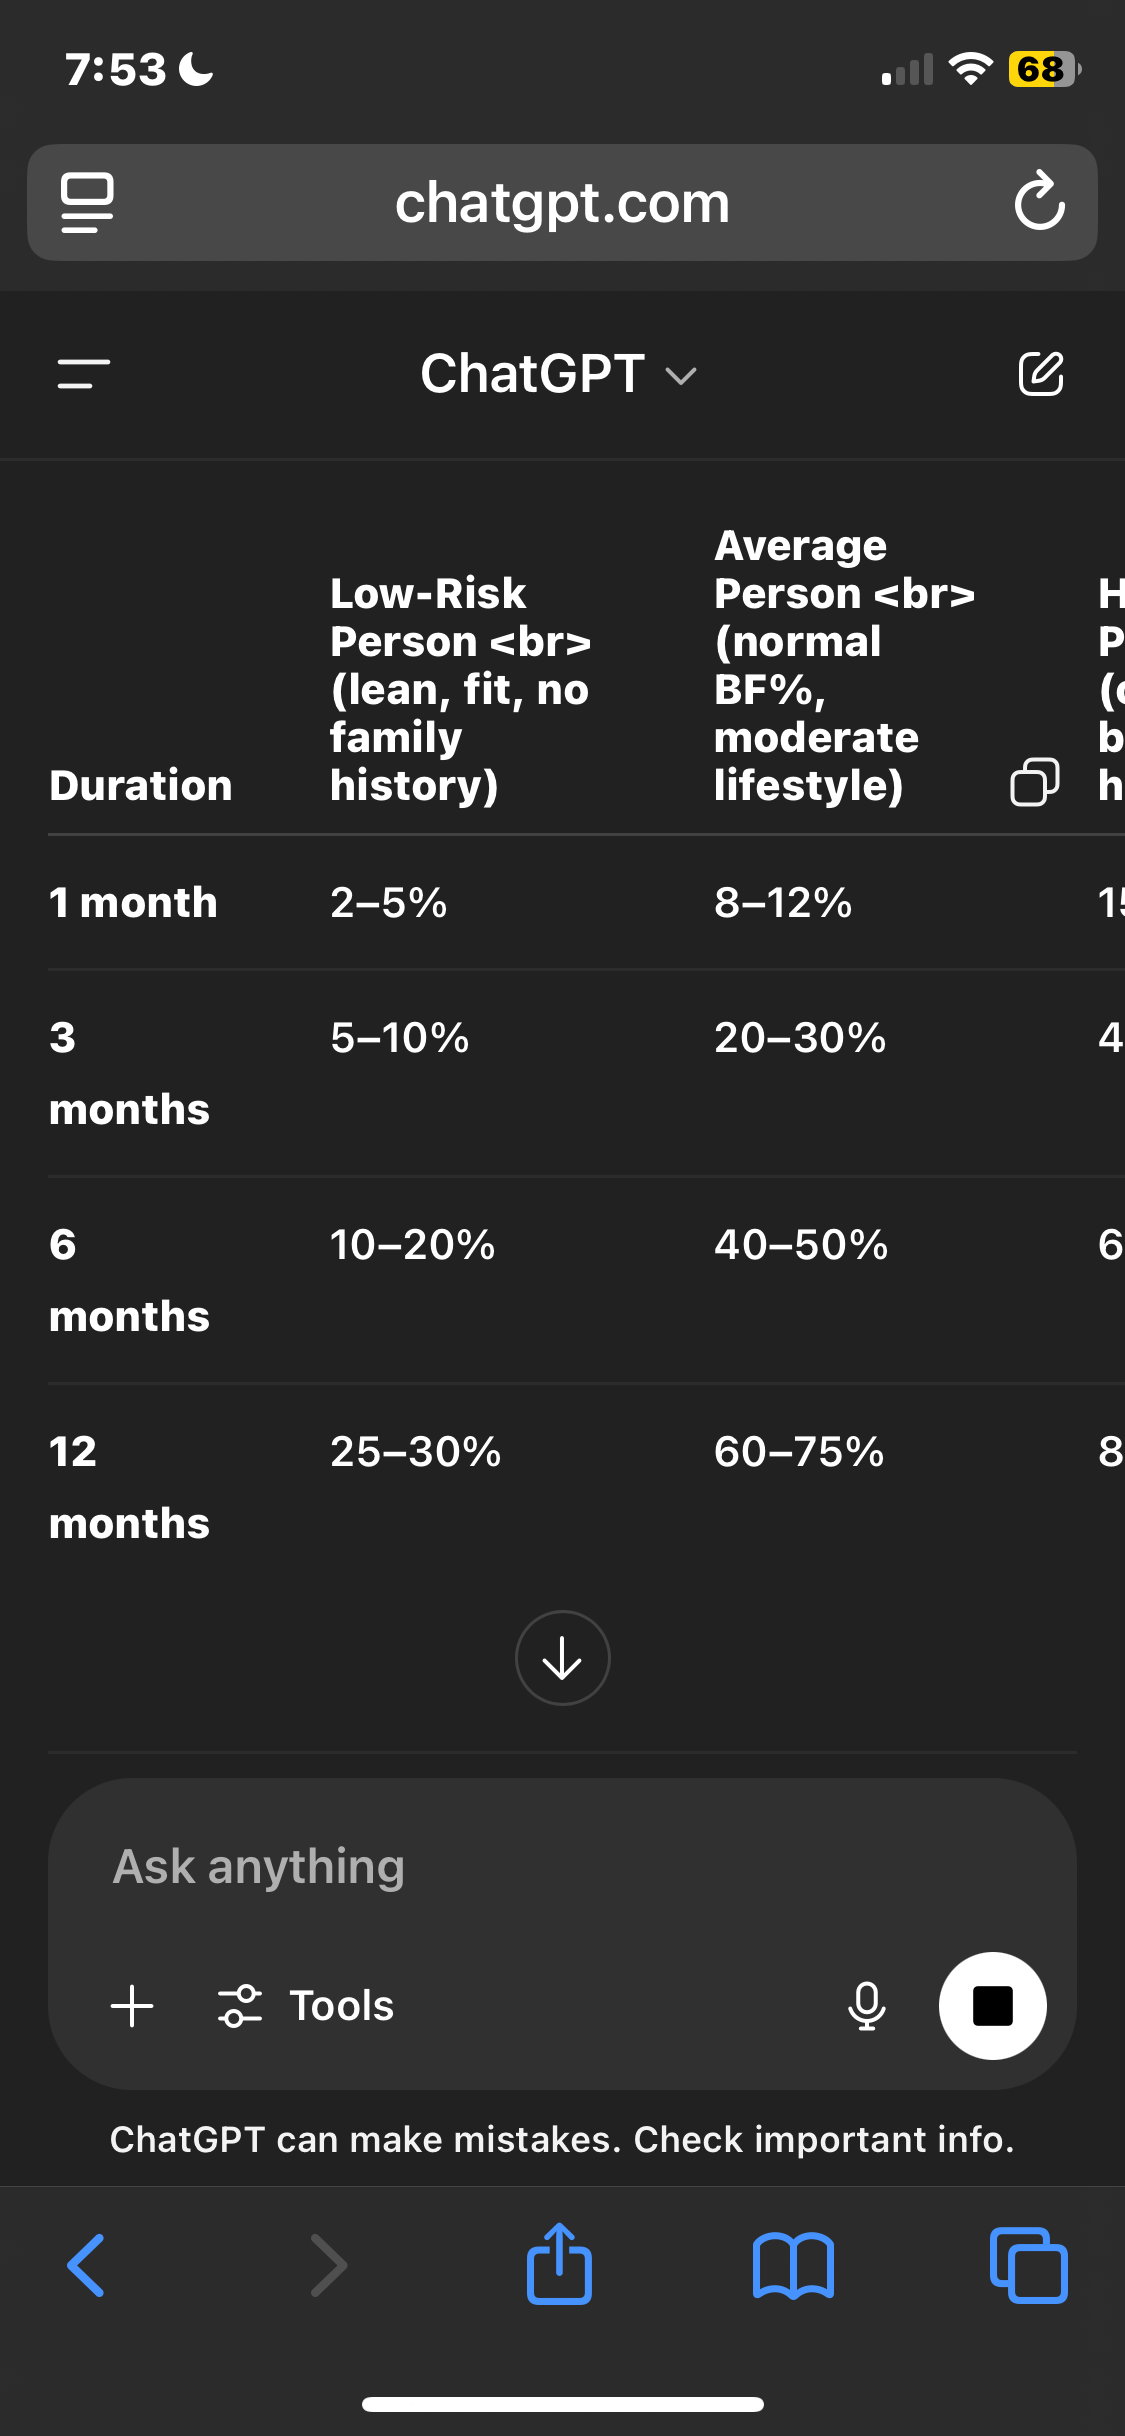Show all open Safari tabs
1125x2436 pixels.
tap(1028, 2265)
